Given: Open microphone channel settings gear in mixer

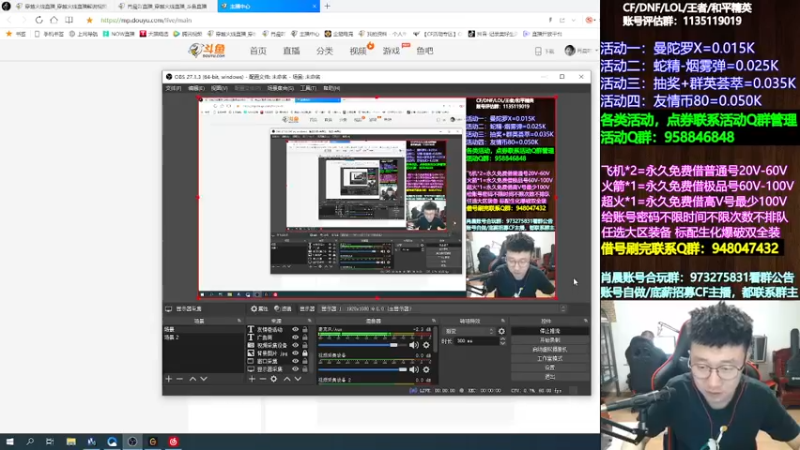Looking at the screenshot, I should [426, 345].
